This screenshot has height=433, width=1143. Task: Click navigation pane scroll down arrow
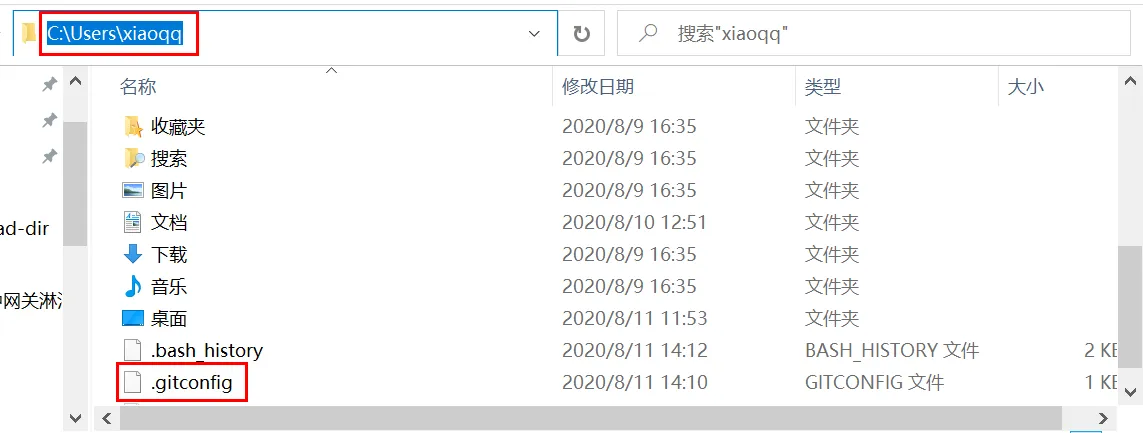76,418
